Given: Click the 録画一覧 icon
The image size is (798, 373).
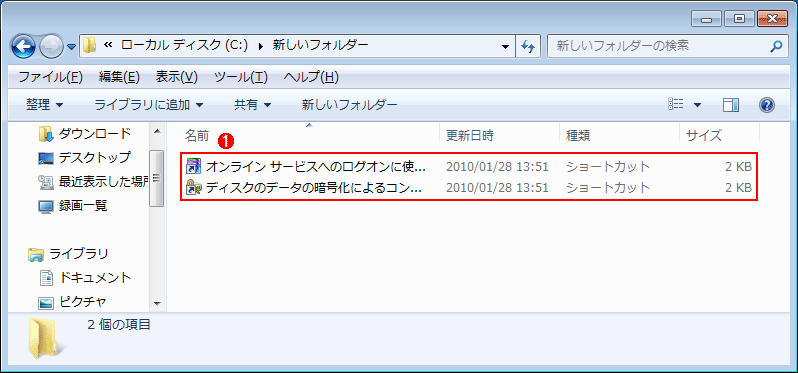Looking at the screenshot, I should 46,206.
